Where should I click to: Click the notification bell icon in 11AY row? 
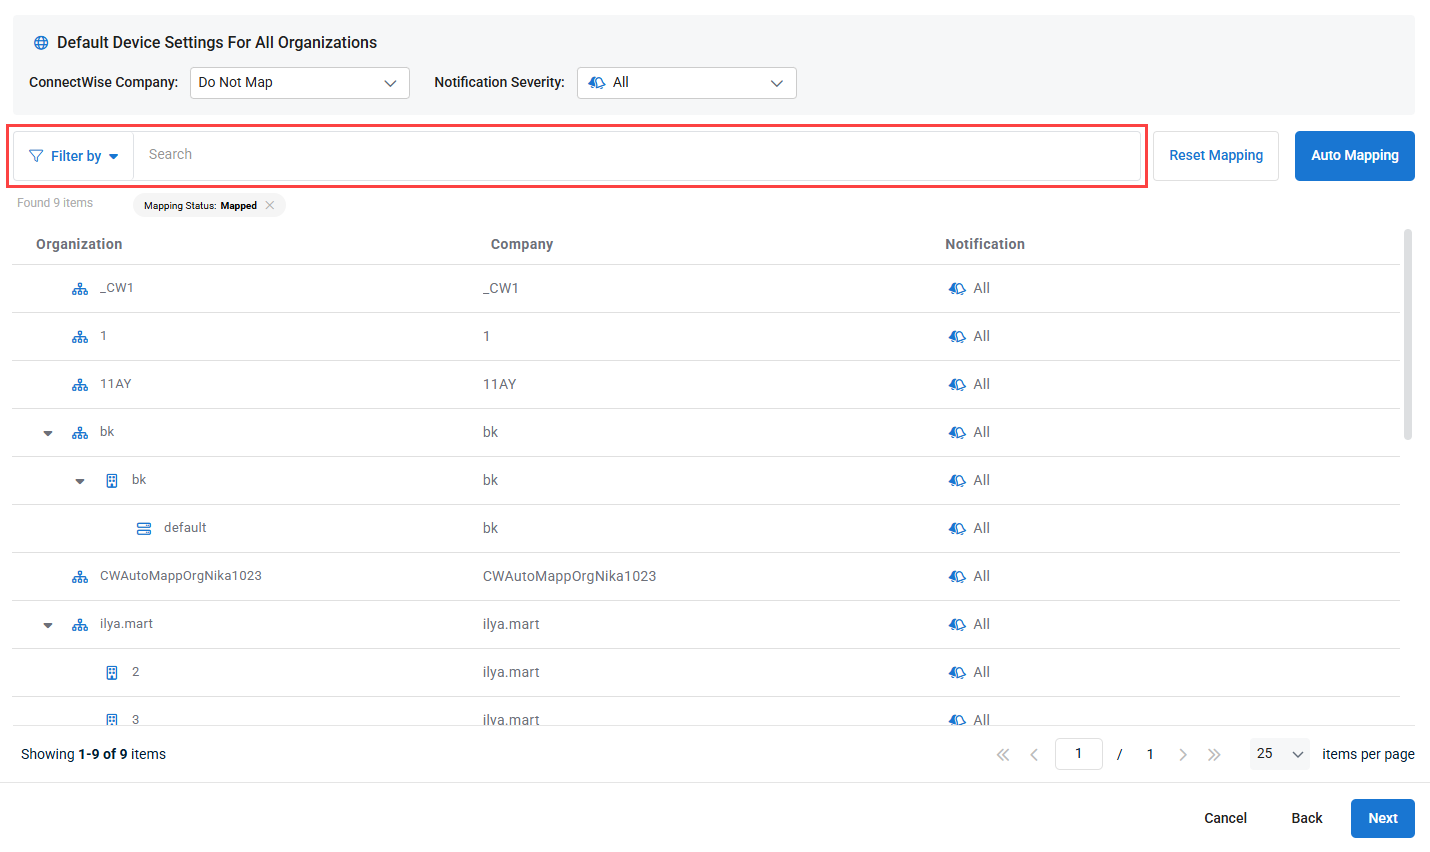click(x=957, y=385)
